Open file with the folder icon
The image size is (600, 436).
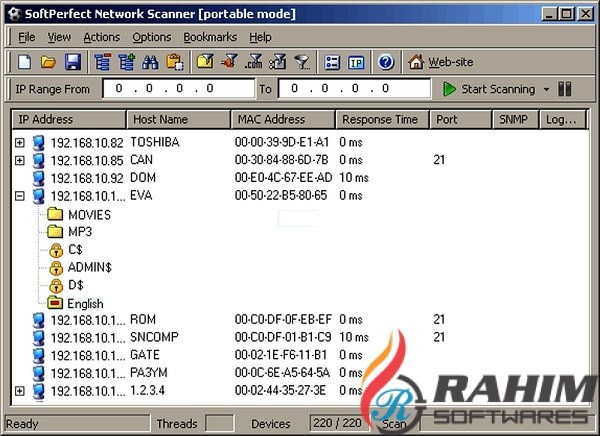tap(49, 62)
